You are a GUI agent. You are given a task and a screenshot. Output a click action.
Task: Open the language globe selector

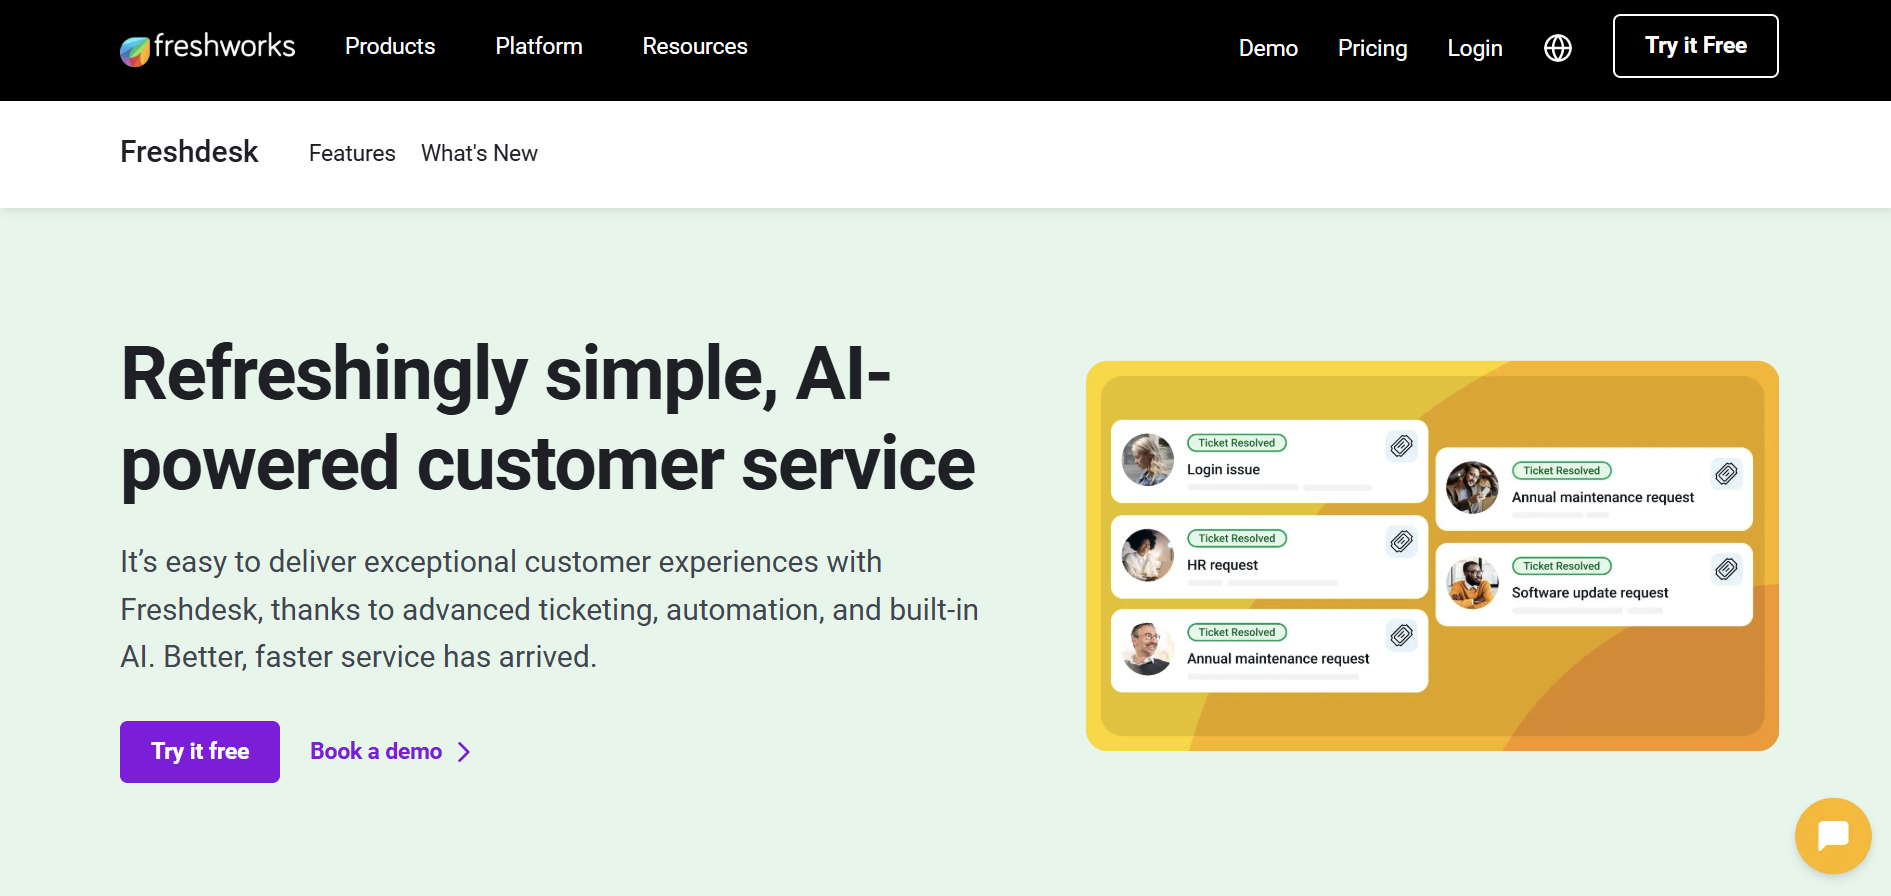[1557, 48]
